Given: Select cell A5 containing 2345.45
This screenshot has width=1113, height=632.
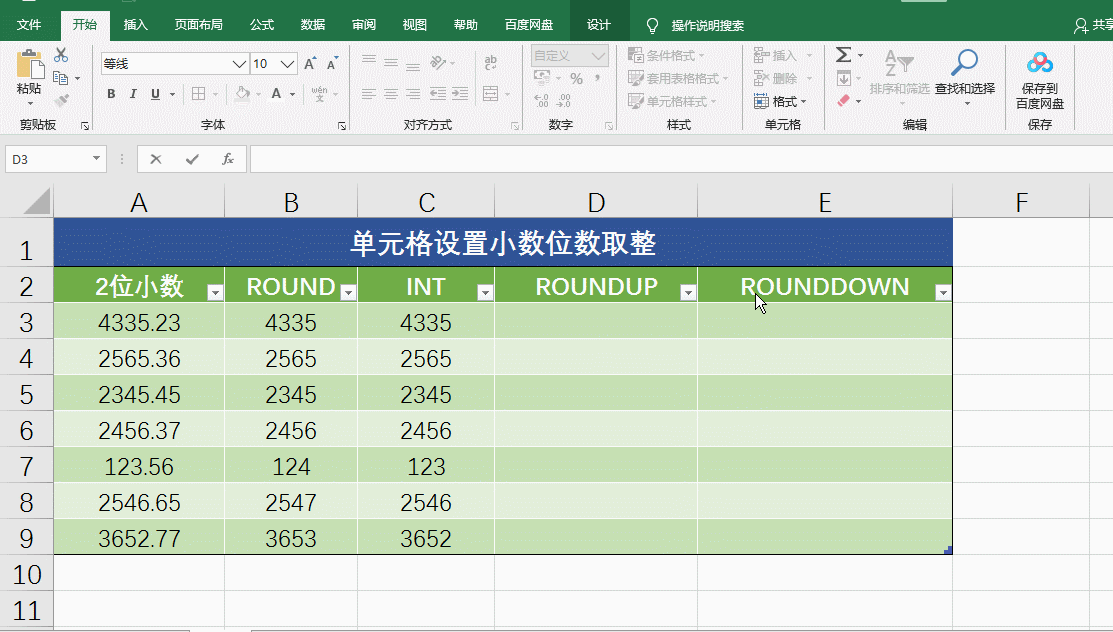Looking at the screenshot, I should 139,393.
